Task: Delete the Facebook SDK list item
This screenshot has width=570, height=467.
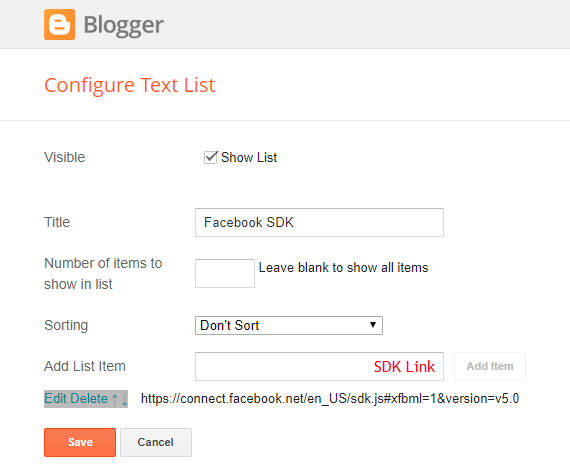Action: [x=88, y=399]
